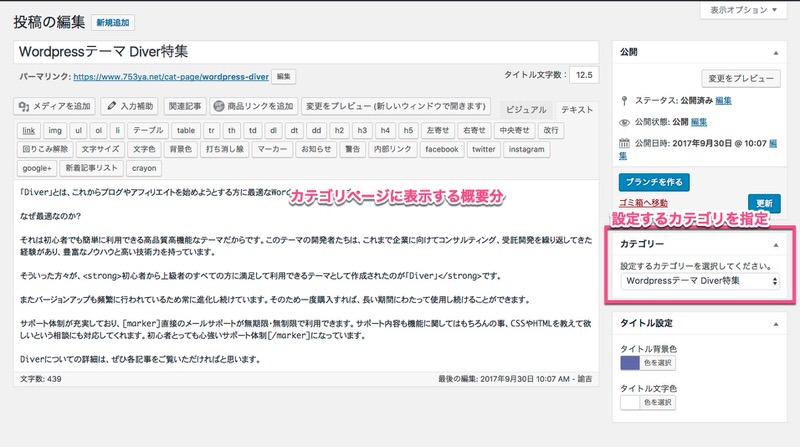Click the media add icon button
This screenshot has width=800, height=447.
tap(55, 106)
